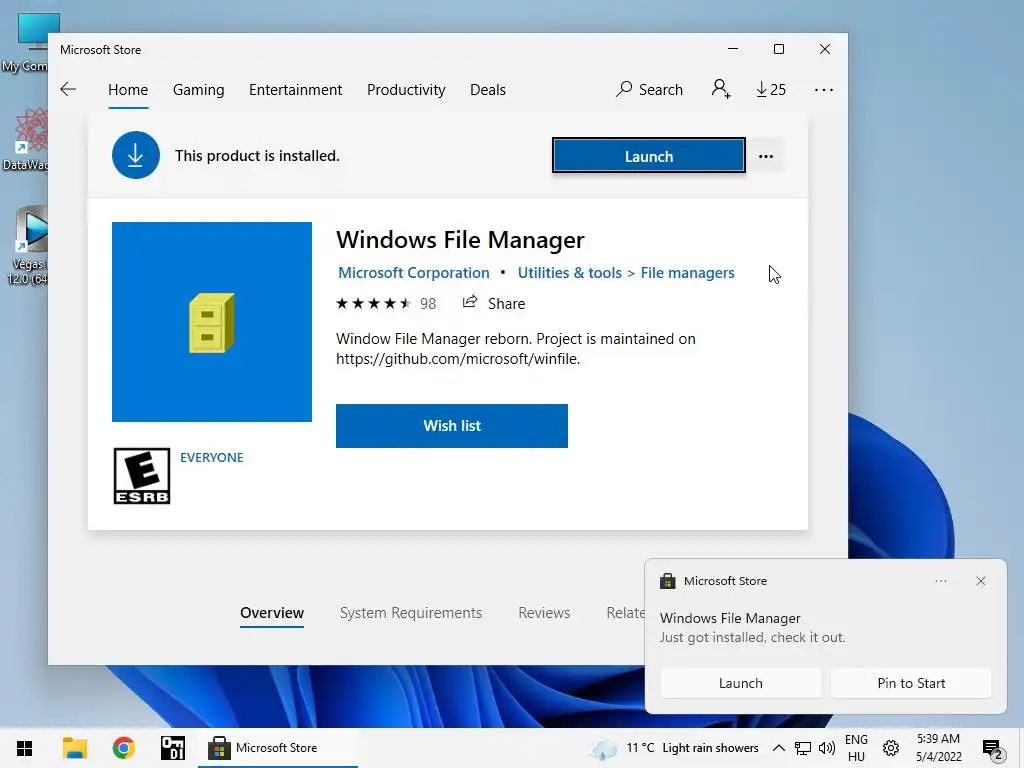Open the File managers category link
The height and width of the screenshot is (768, 1024).
click(x=687, y=272)
